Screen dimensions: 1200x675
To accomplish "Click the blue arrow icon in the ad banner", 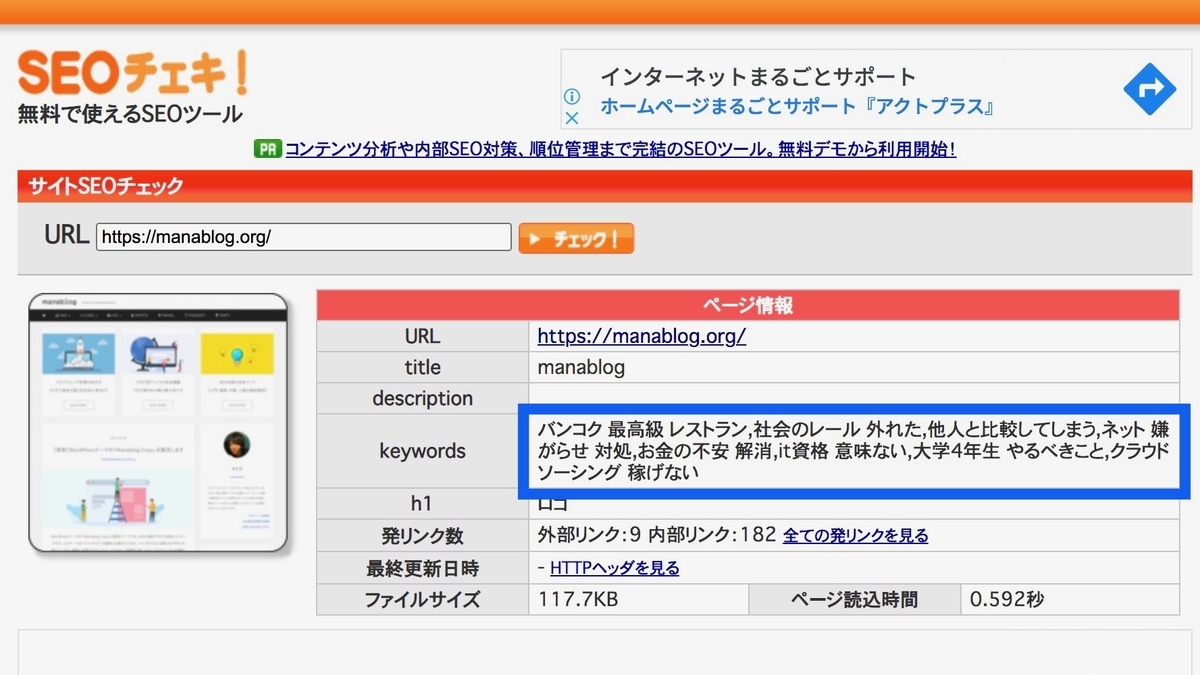I will (x=1149, y=89).
